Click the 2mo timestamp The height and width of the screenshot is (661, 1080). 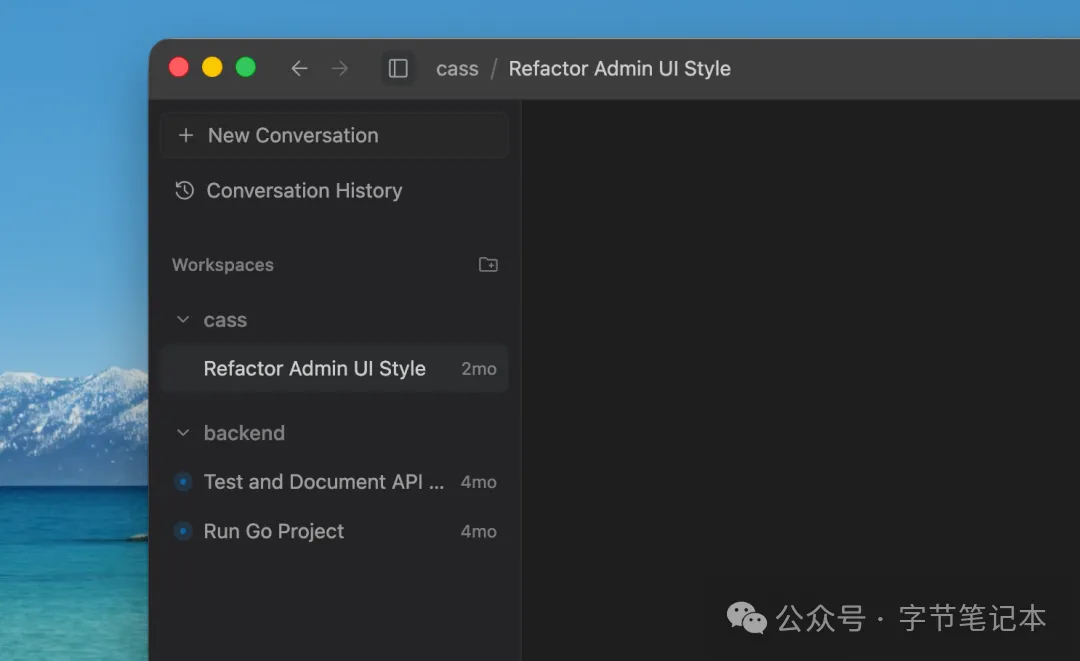[x=479, y=369]
